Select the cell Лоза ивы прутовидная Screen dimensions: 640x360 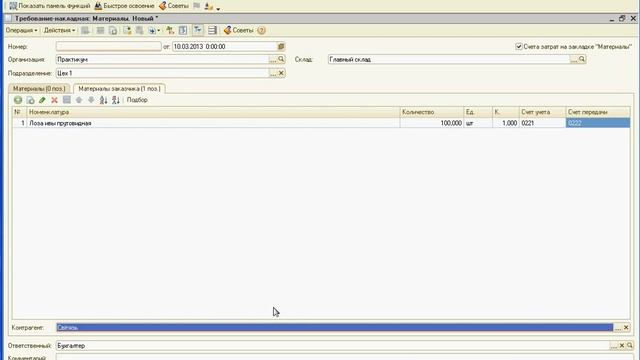point(213,123)
